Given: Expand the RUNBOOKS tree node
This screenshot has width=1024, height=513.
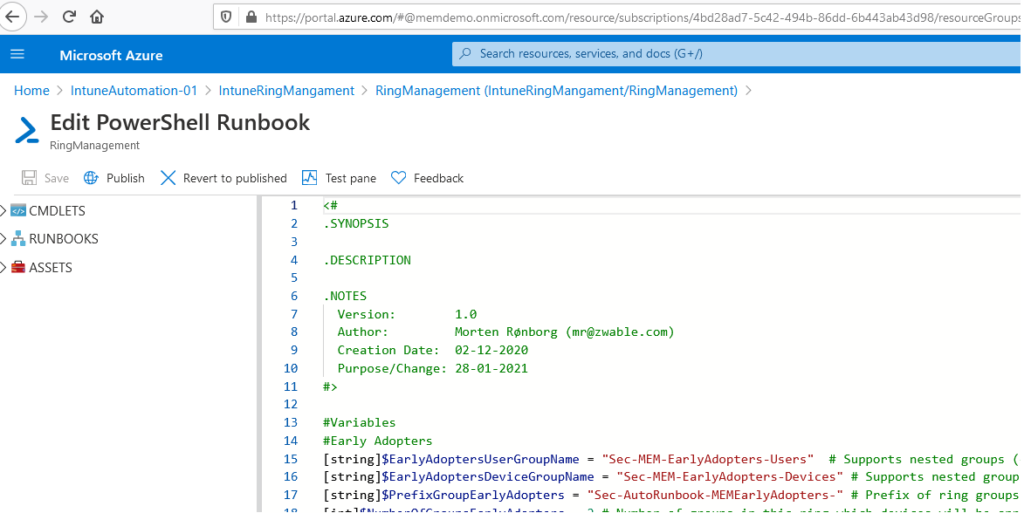Looking at the screenshot, I should (x=3, y=239).
